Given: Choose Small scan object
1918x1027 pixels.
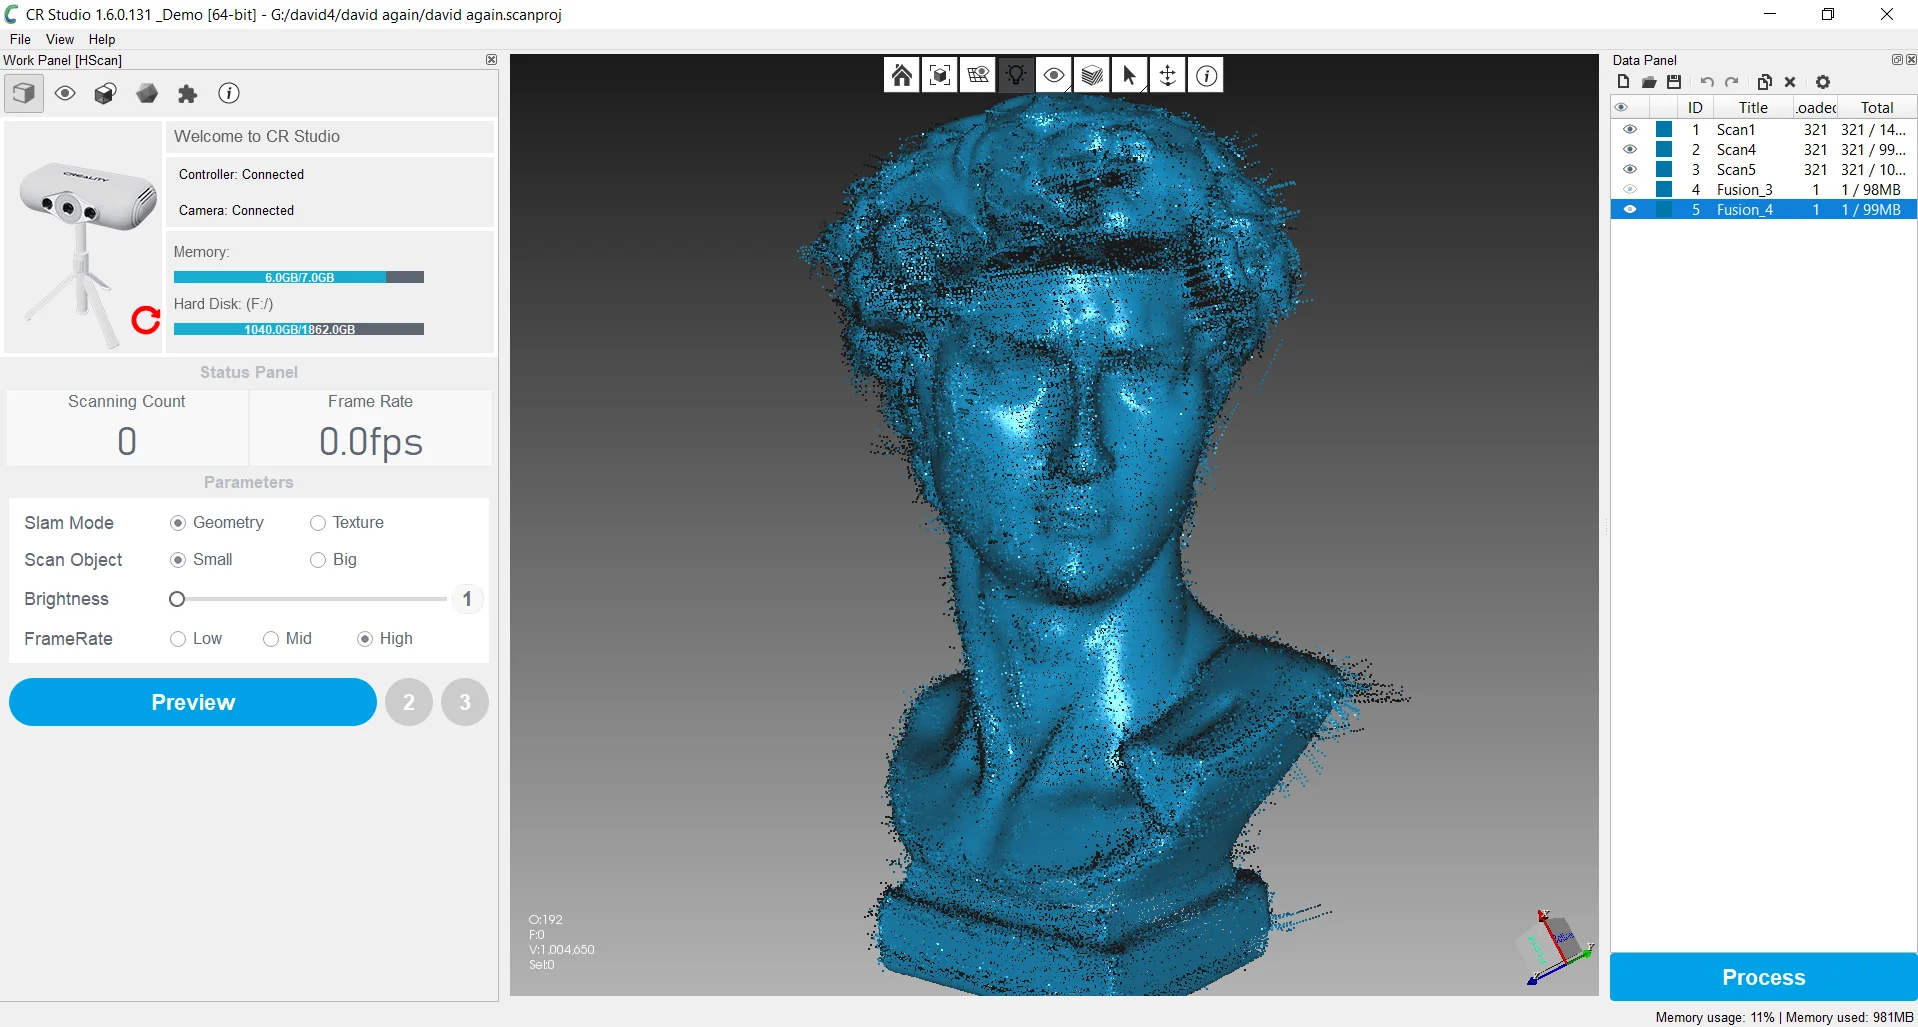Looking at the screenshot, I should [x=178, y=560].
